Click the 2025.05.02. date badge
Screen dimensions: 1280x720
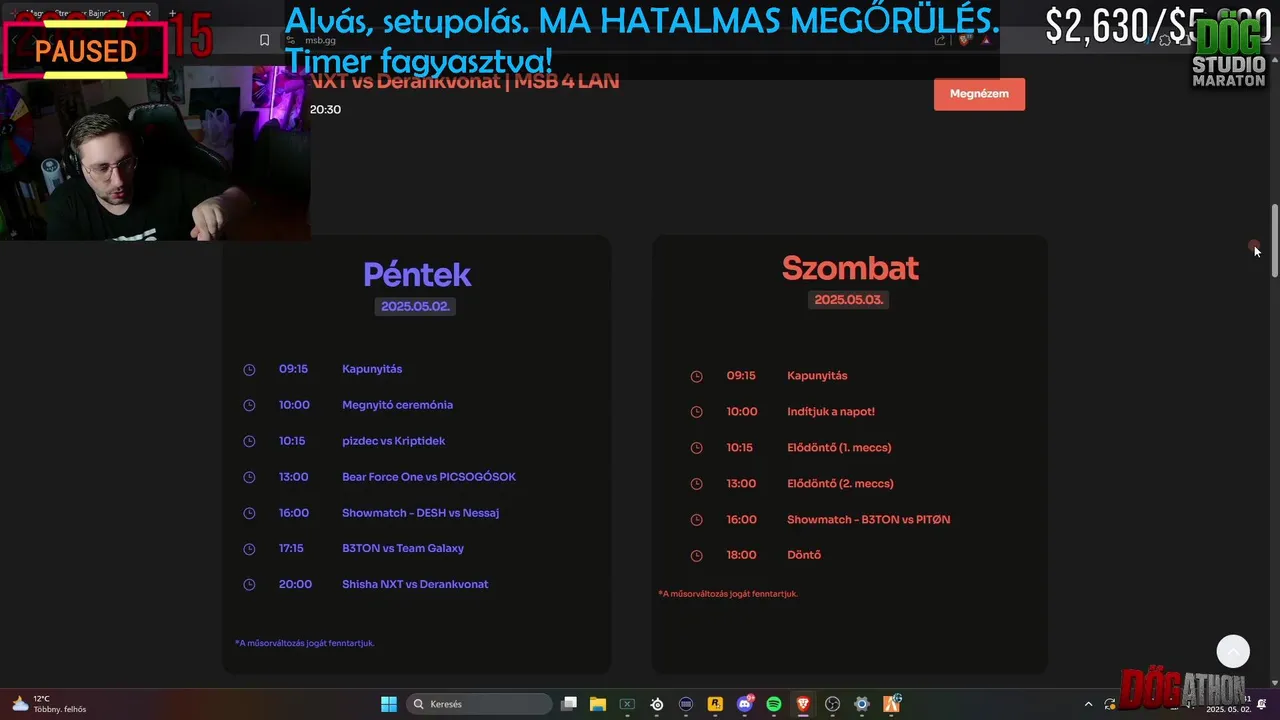[x=415, y=306]
